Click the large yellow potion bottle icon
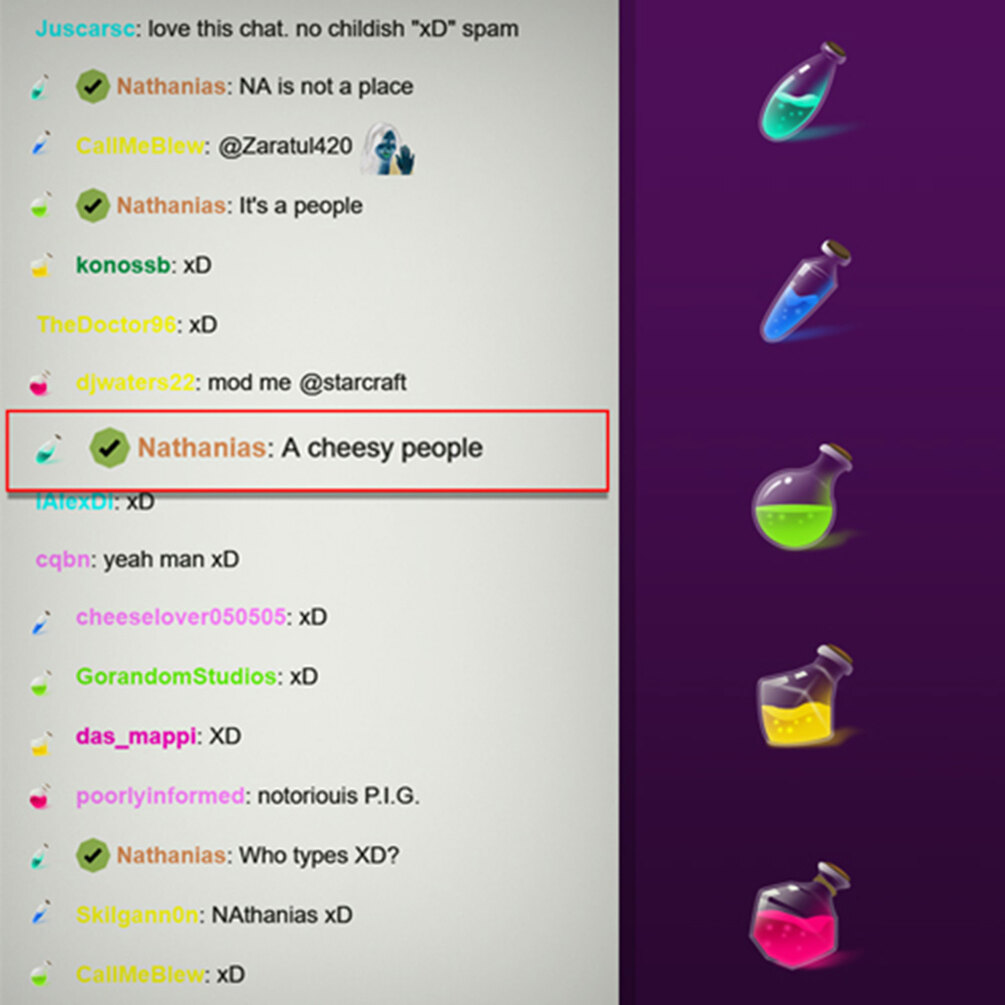 click(804, 695)
